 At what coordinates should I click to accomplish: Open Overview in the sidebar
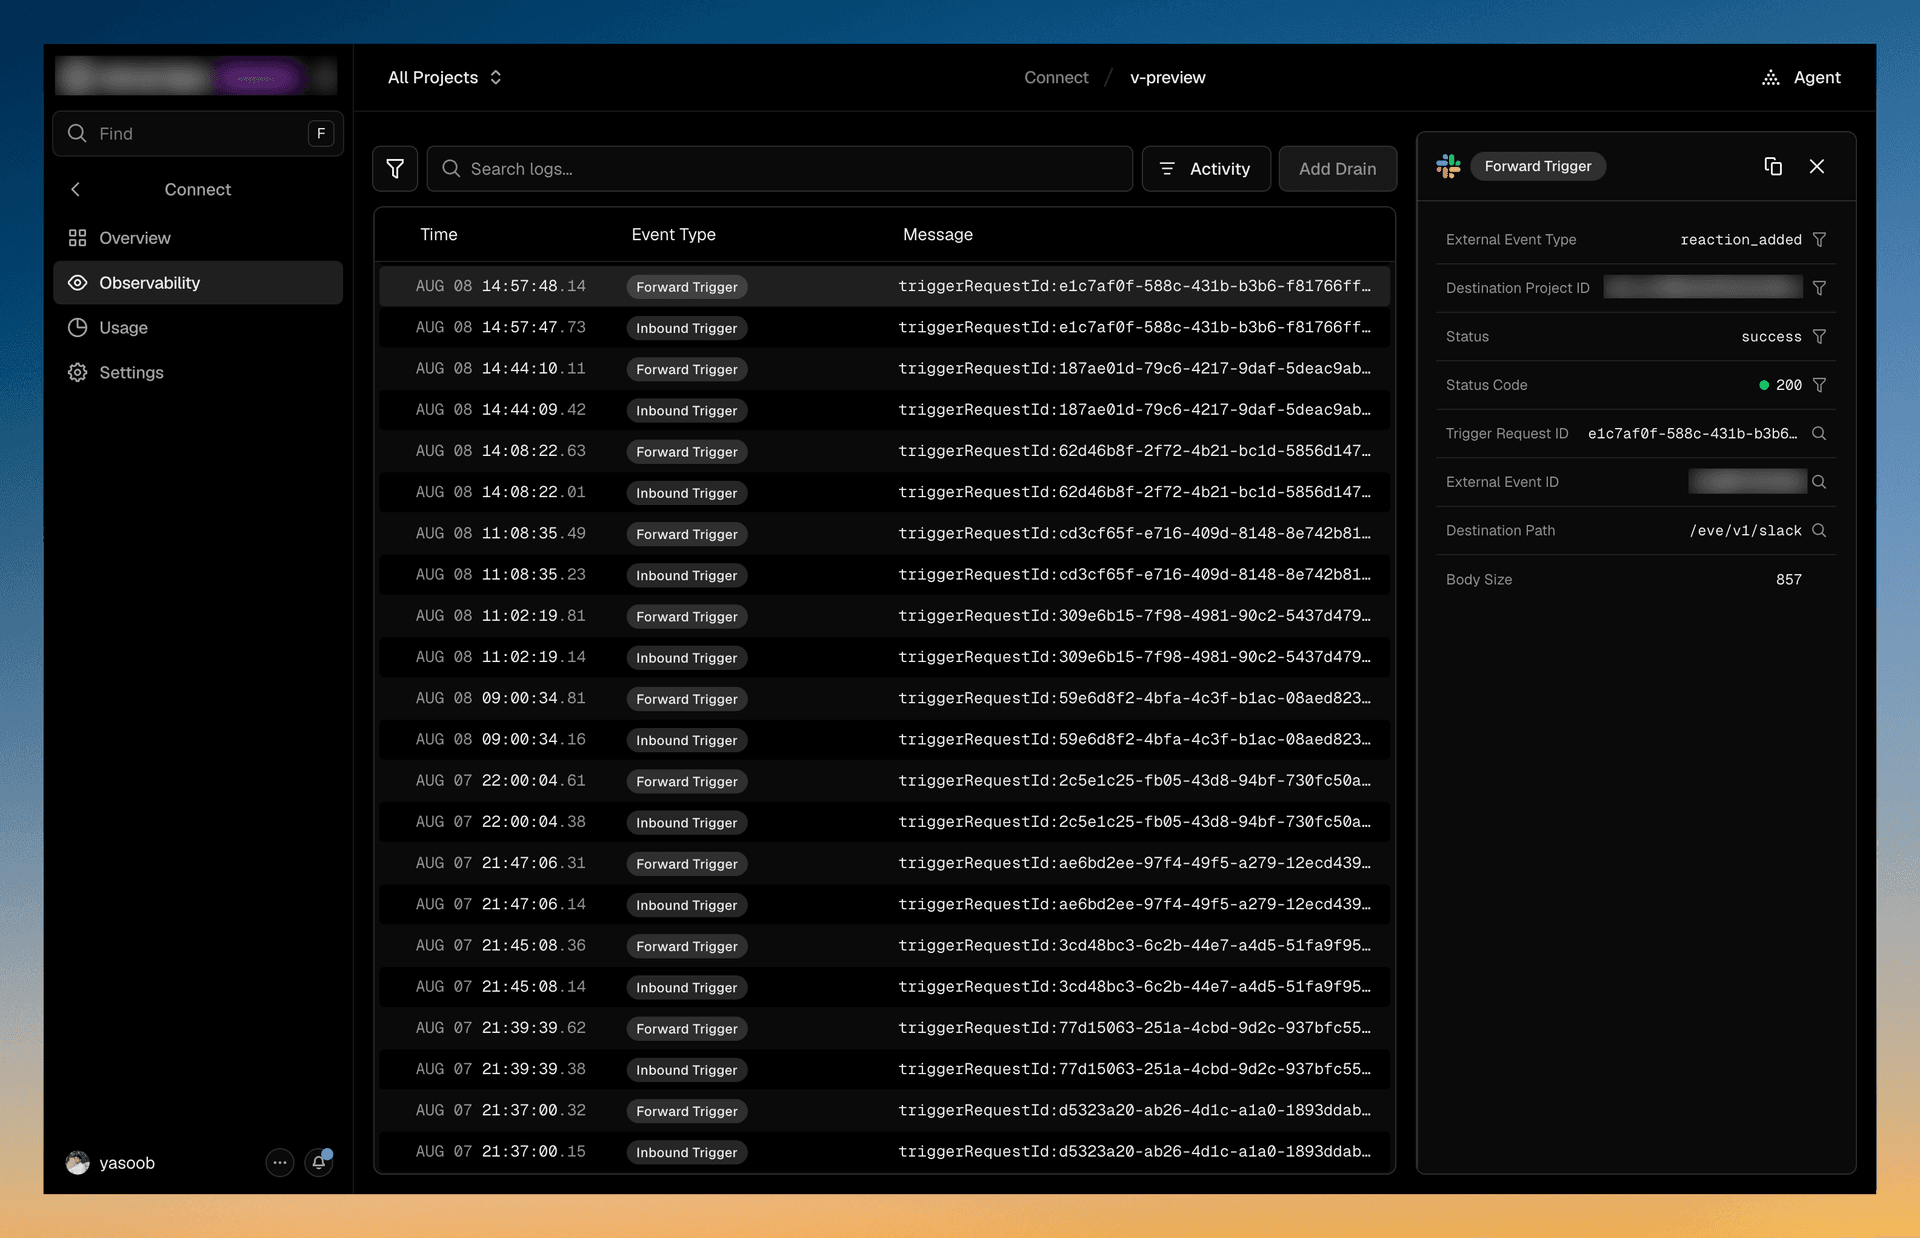coord(198,238)
